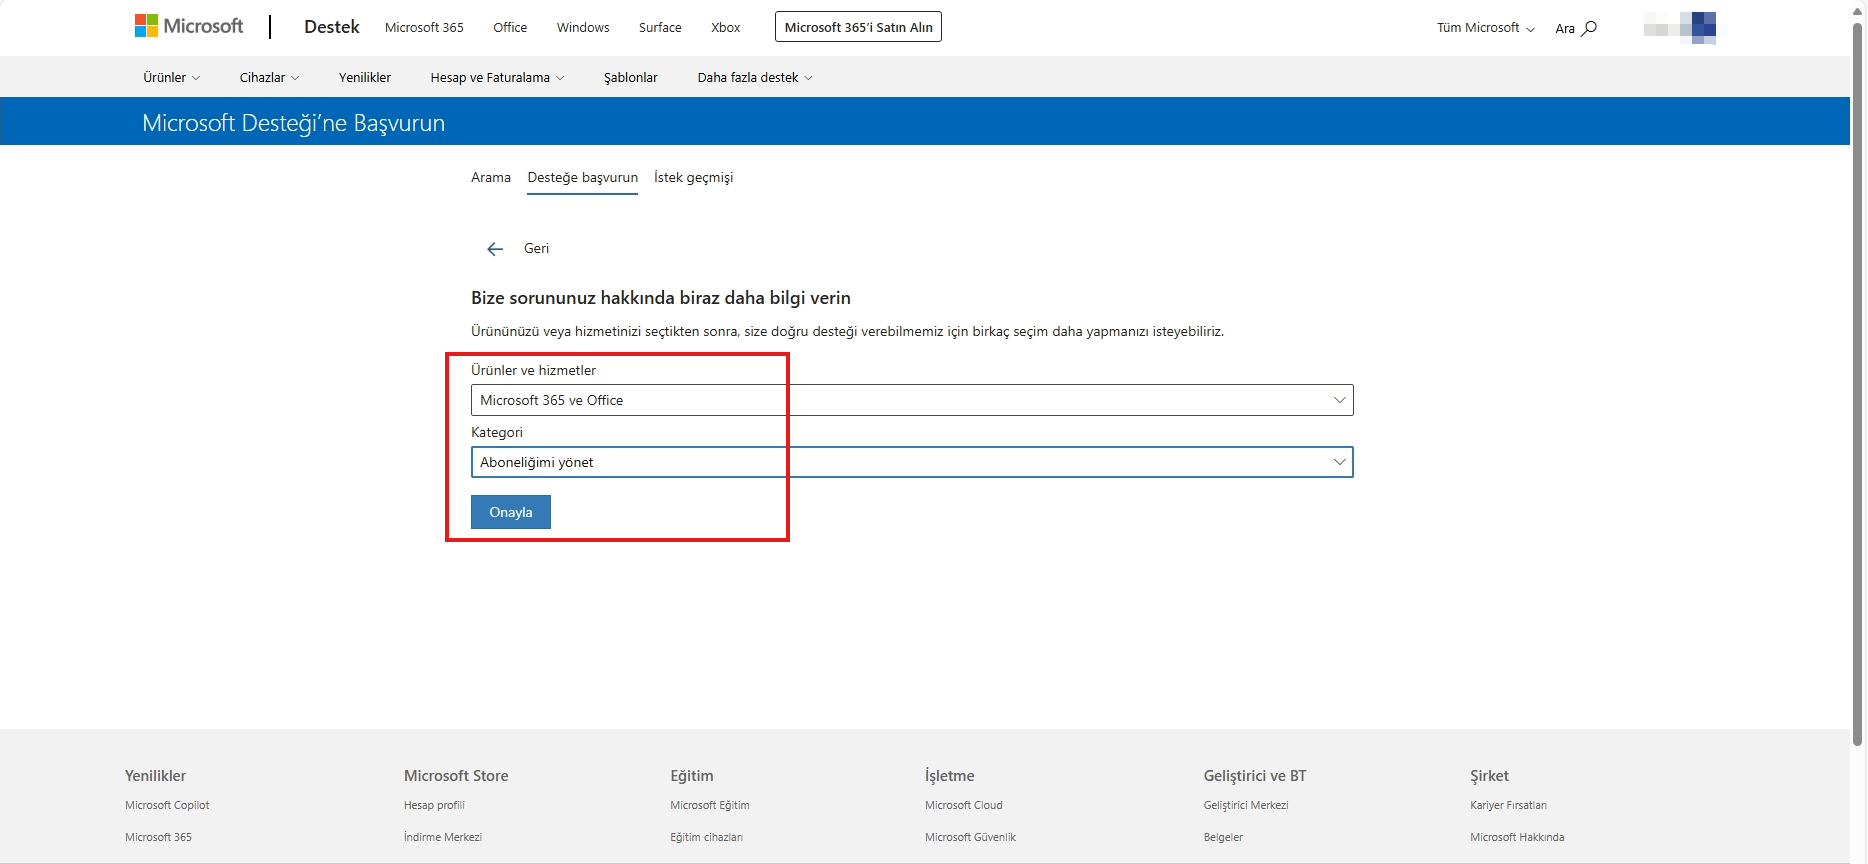1868x864 pixels.
Task: Open the Belgeler footer link
Action: pos(1223,837)
